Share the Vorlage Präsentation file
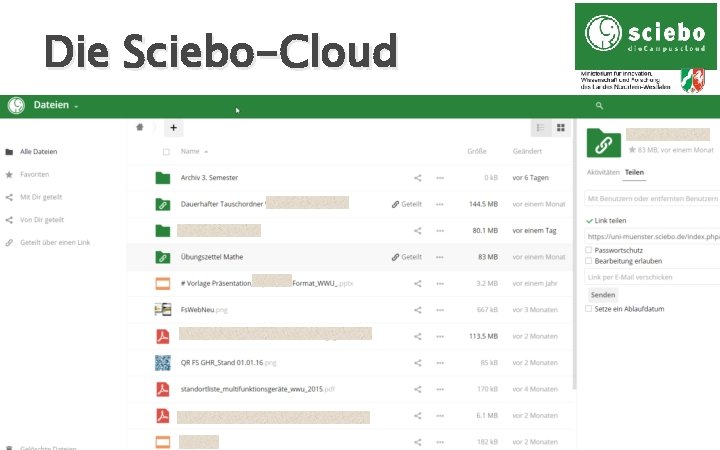Image resolution: width=720 pixels, height=450 pixels. coord(417,283)
